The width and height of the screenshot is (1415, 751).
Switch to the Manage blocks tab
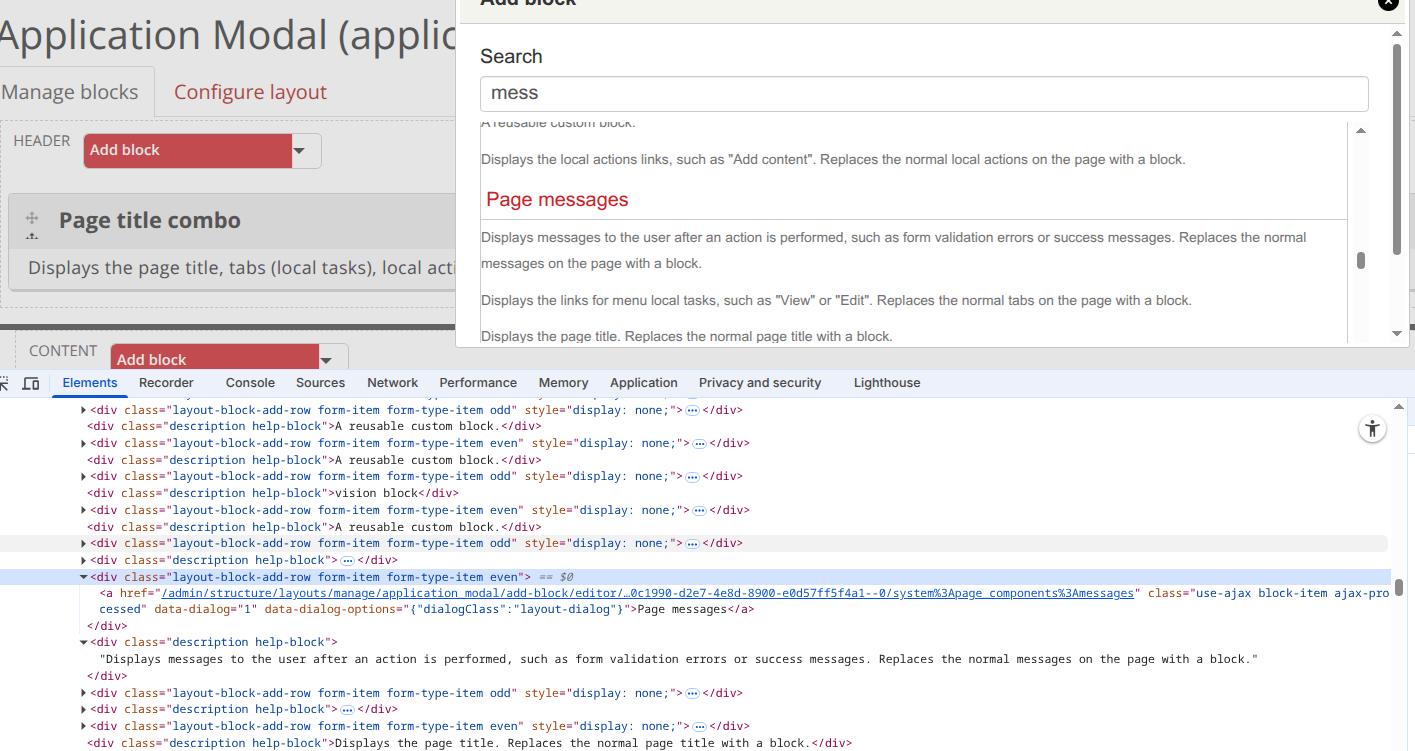point(70,92)
